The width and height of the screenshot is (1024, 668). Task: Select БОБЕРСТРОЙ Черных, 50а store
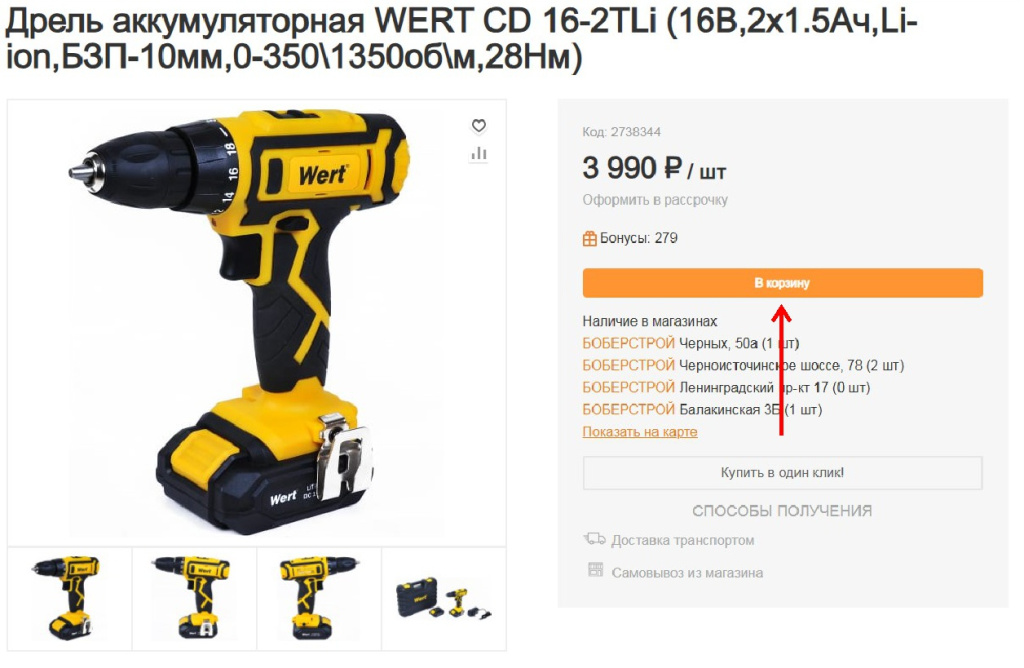coord(691,343)
